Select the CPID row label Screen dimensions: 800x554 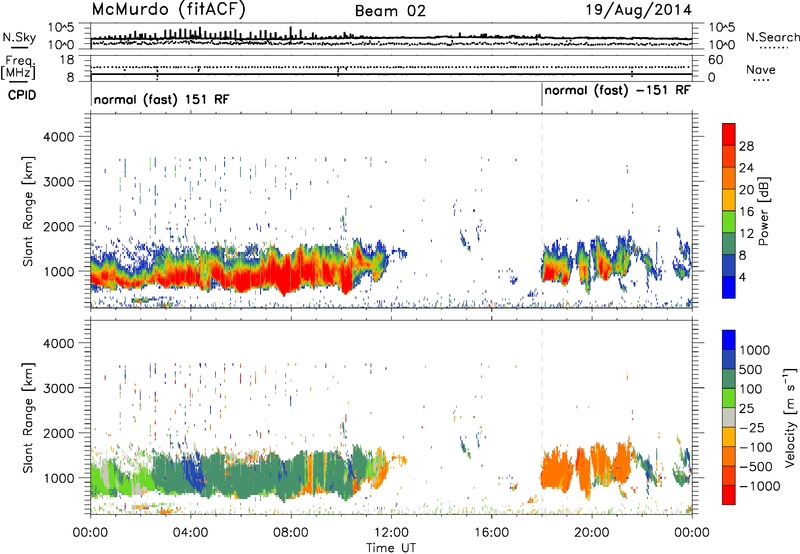[22, 95]
